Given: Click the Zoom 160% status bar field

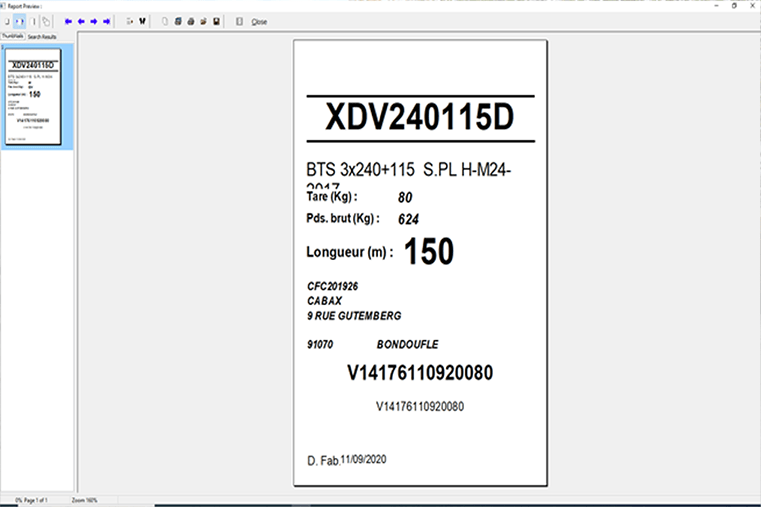Looking at the screenshot, I should pos(83,499).
